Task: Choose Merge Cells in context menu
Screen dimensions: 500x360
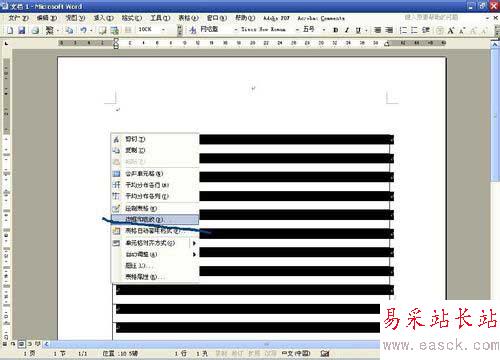Action: tap(155, 174)
